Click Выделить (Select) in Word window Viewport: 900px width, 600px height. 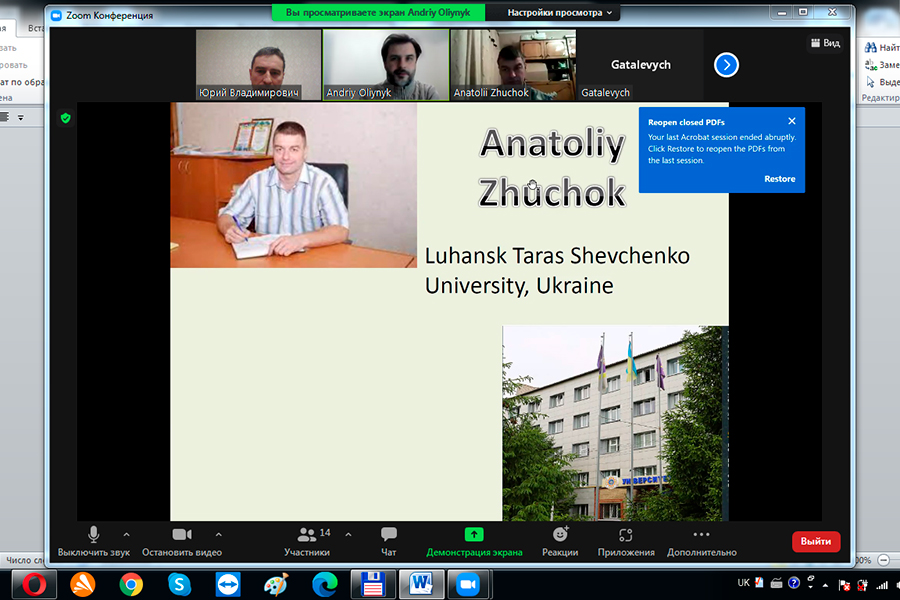pos(882,82)
